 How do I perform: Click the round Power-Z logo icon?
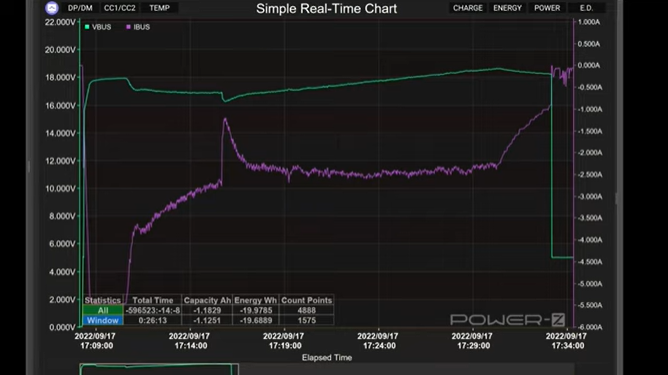point(52,8)
